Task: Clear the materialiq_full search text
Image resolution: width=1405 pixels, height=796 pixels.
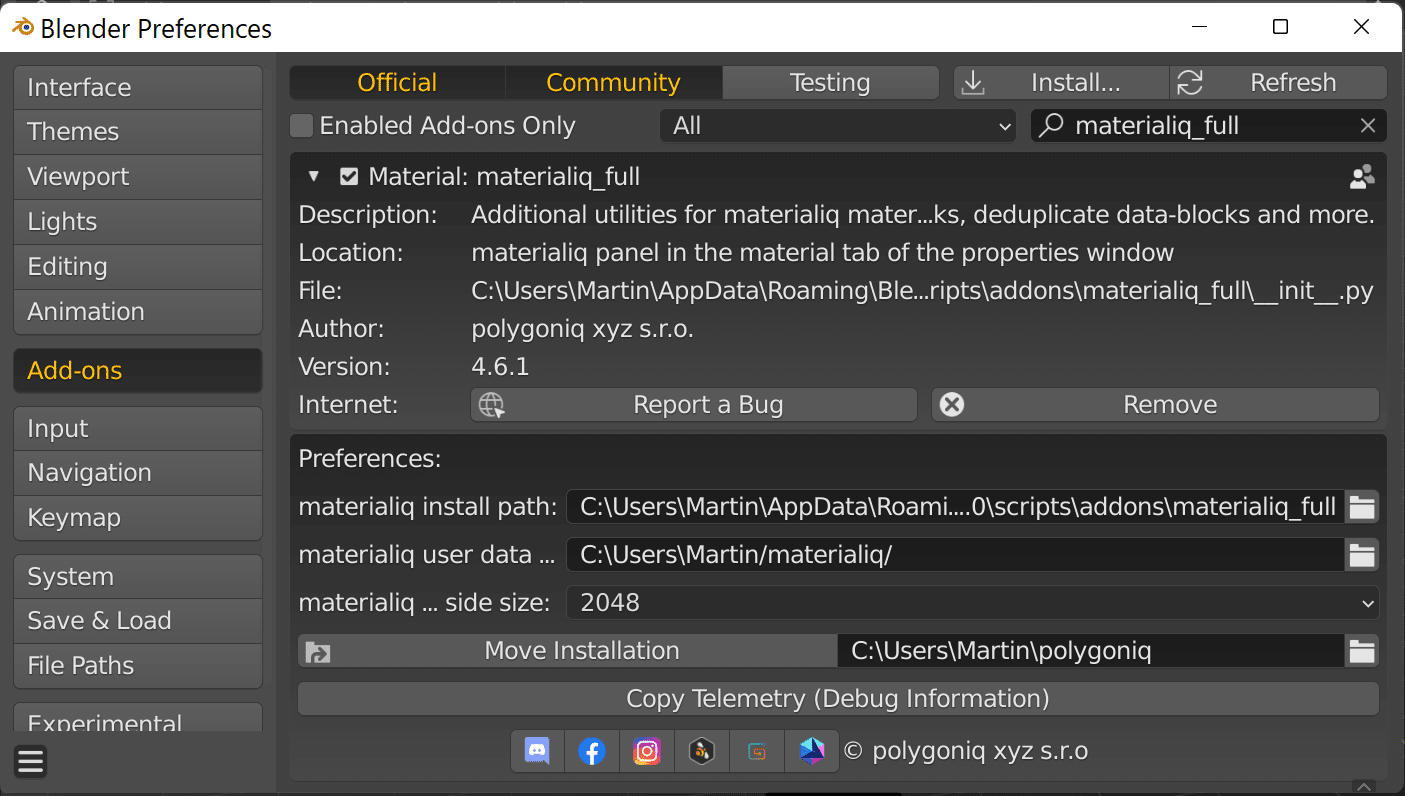Action: click(1368, 126)
